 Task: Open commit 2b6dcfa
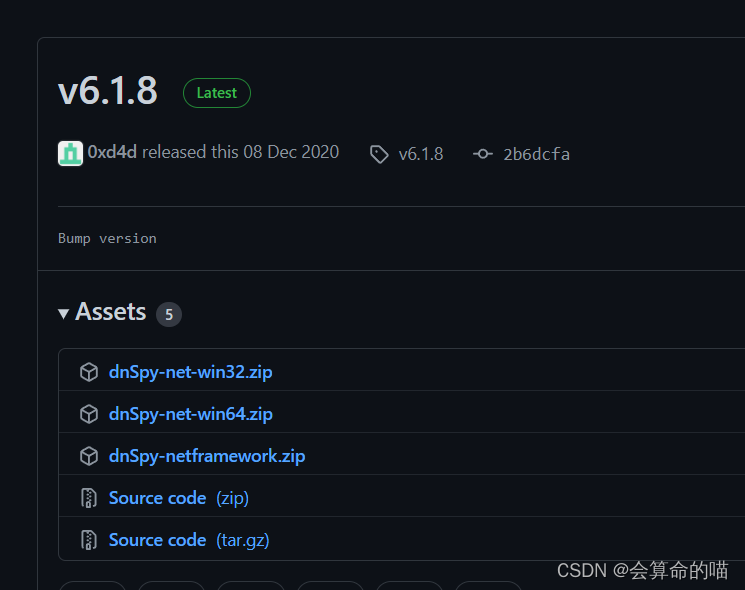536,154
